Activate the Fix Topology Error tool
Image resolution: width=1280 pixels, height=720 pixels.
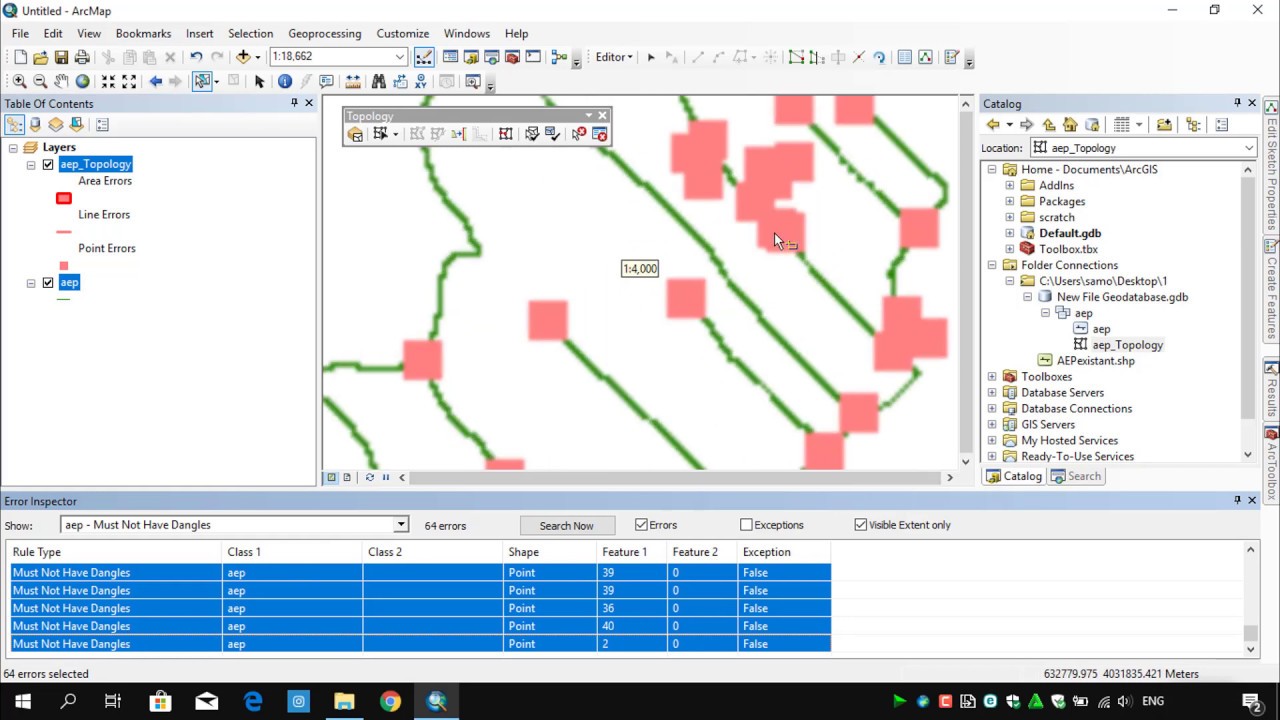point(579,134)
